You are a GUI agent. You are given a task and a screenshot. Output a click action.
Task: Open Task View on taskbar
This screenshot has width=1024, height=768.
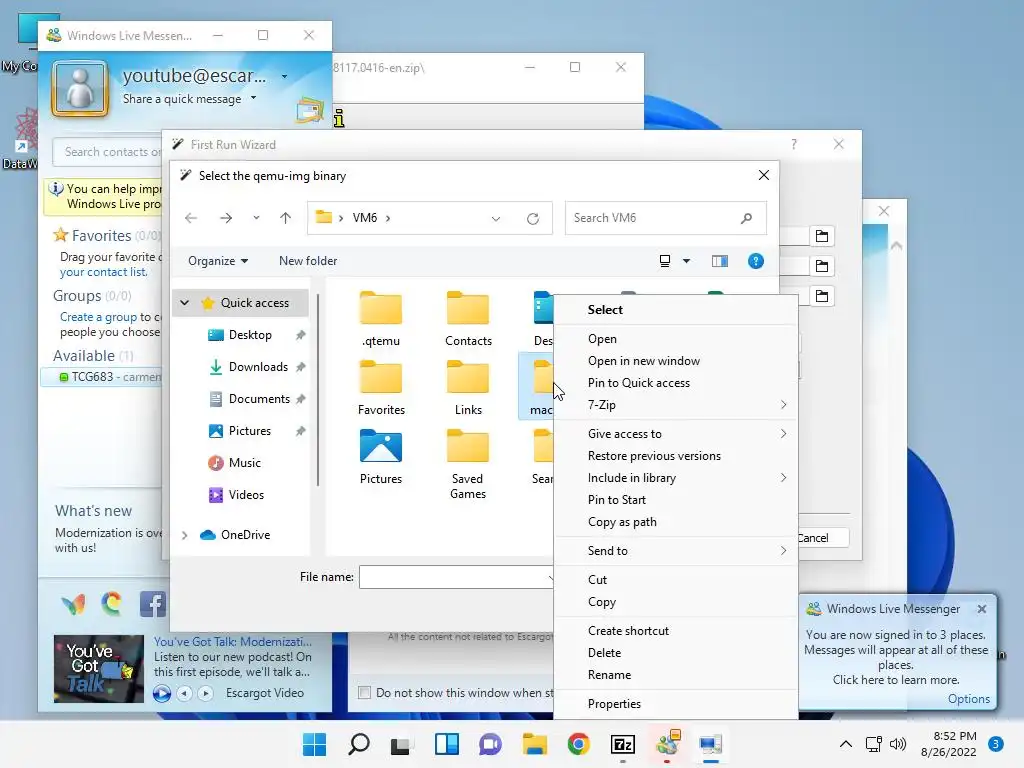pos(400,744)
